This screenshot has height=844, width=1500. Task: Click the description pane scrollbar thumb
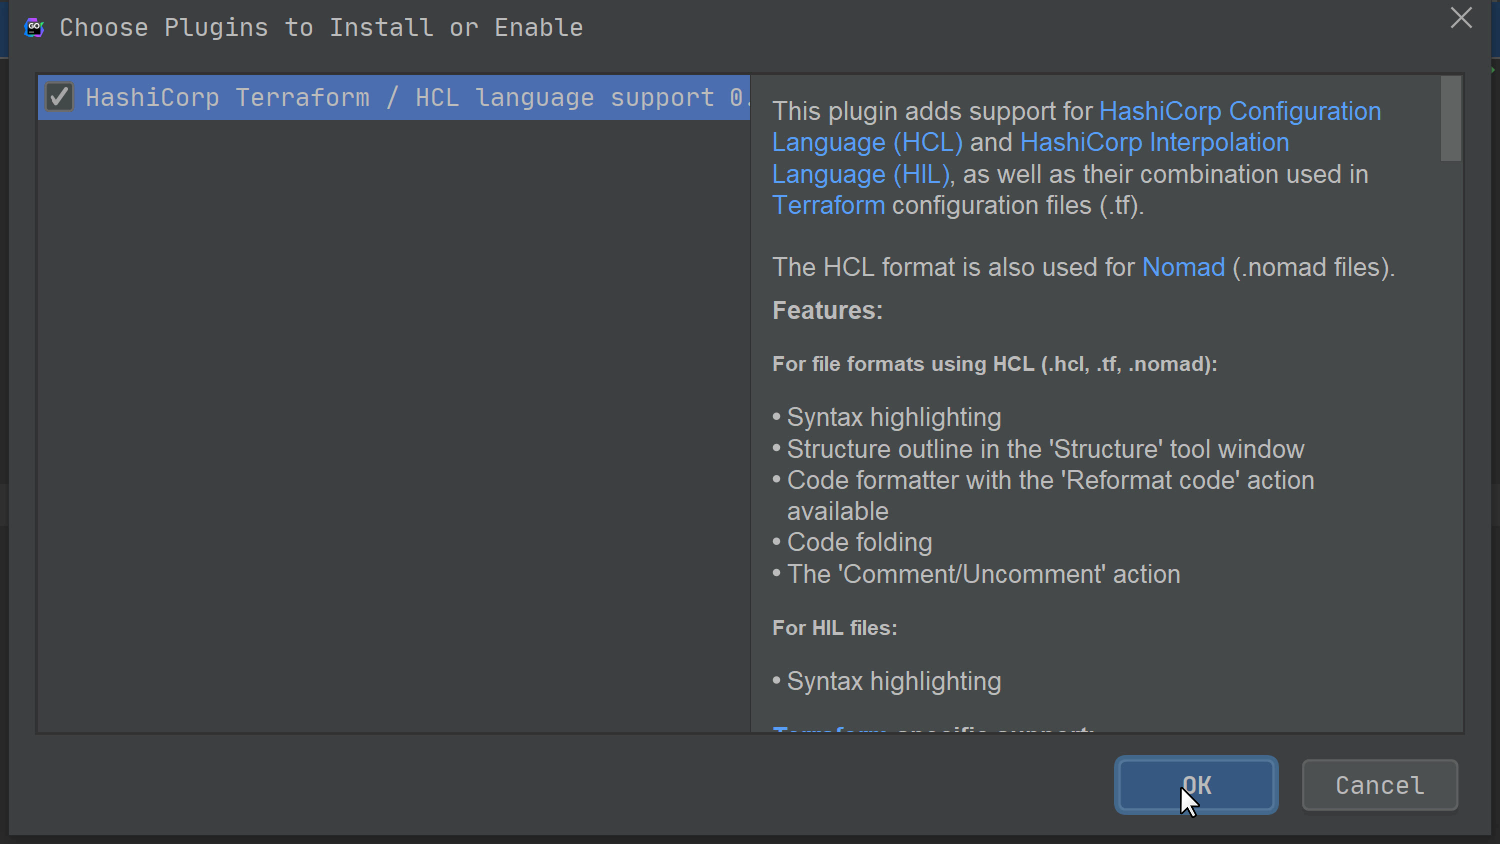pyautogui.click(x=1451, y=118)
